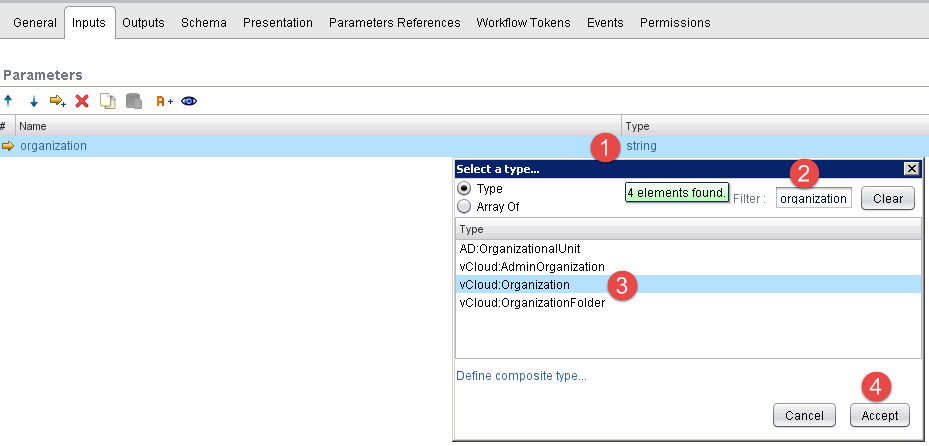Click into the Filter text field
Image resolution: width=929 pixels, height=446 pixels.
tap(813, 199)
